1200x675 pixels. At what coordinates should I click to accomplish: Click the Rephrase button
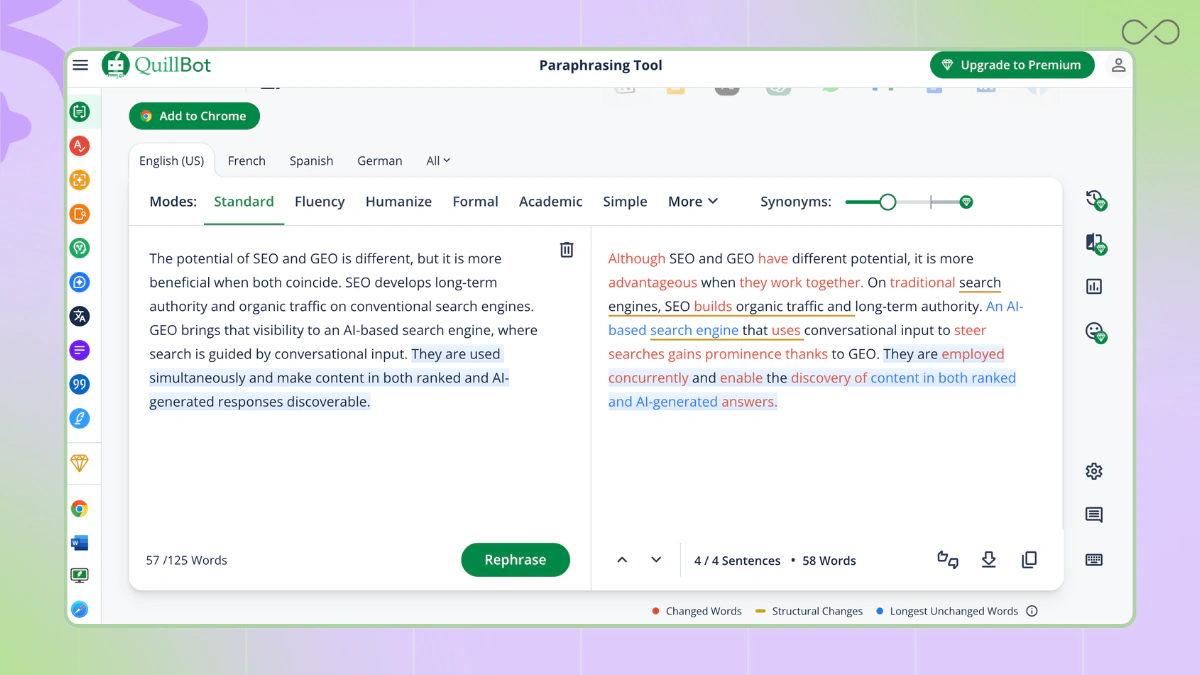point(515,560)
